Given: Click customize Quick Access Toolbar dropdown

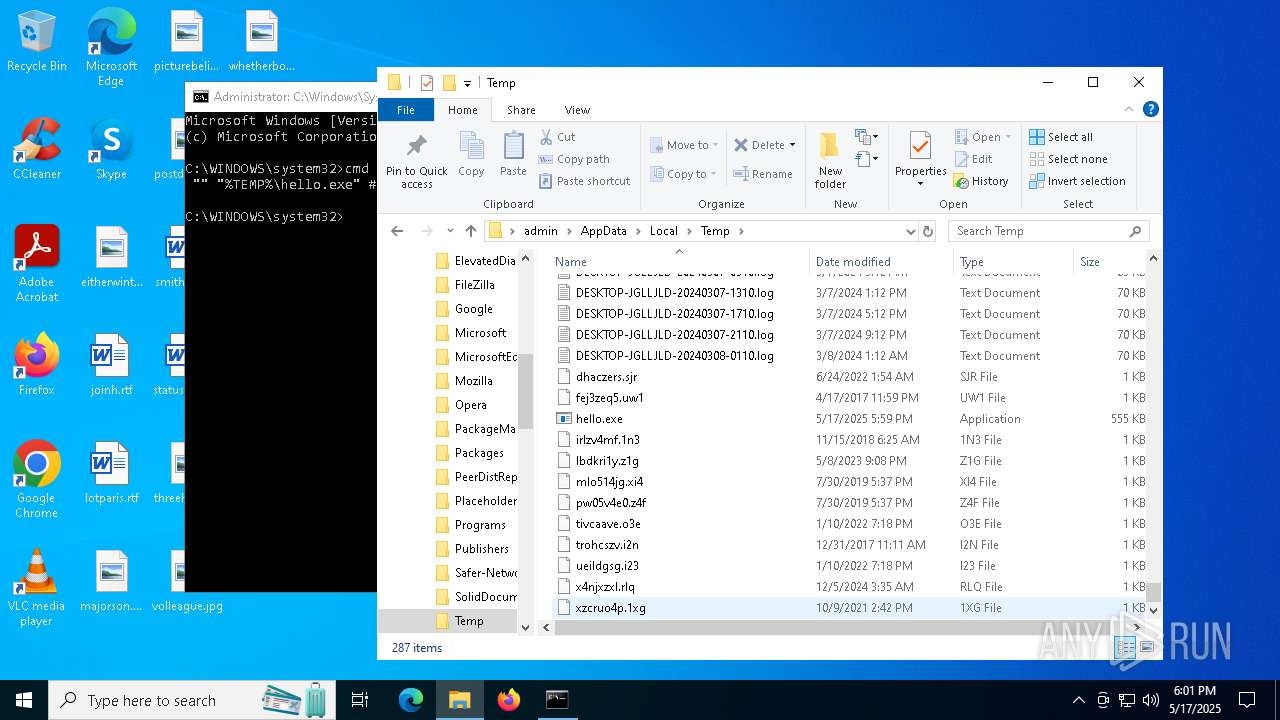Looking at the screenshot, I should 467,84.
